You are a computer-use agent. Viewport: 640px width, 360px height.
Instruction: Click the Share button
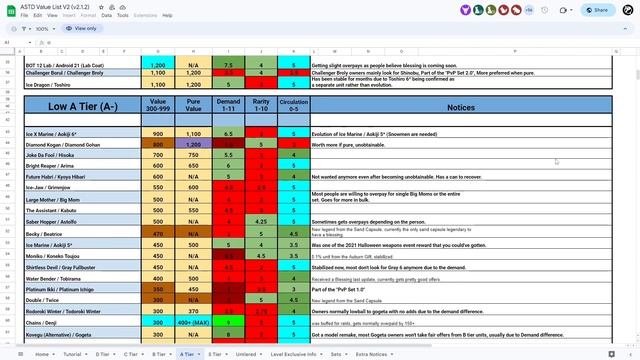[598, 10]
